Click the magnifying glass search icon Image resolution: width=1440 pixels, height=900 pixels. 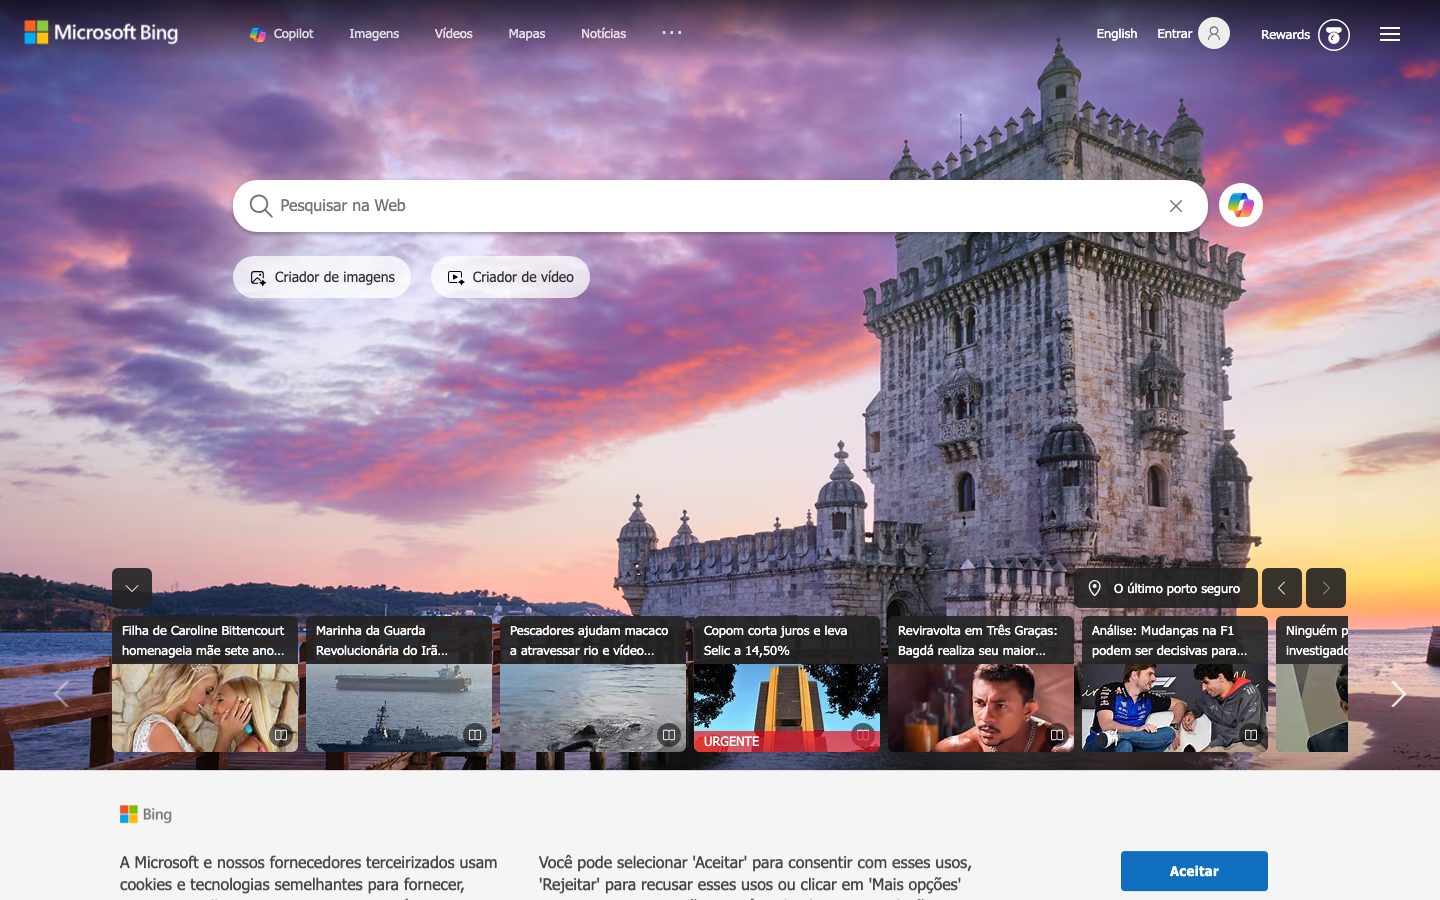pyautogui.click(x=260, y=206)
